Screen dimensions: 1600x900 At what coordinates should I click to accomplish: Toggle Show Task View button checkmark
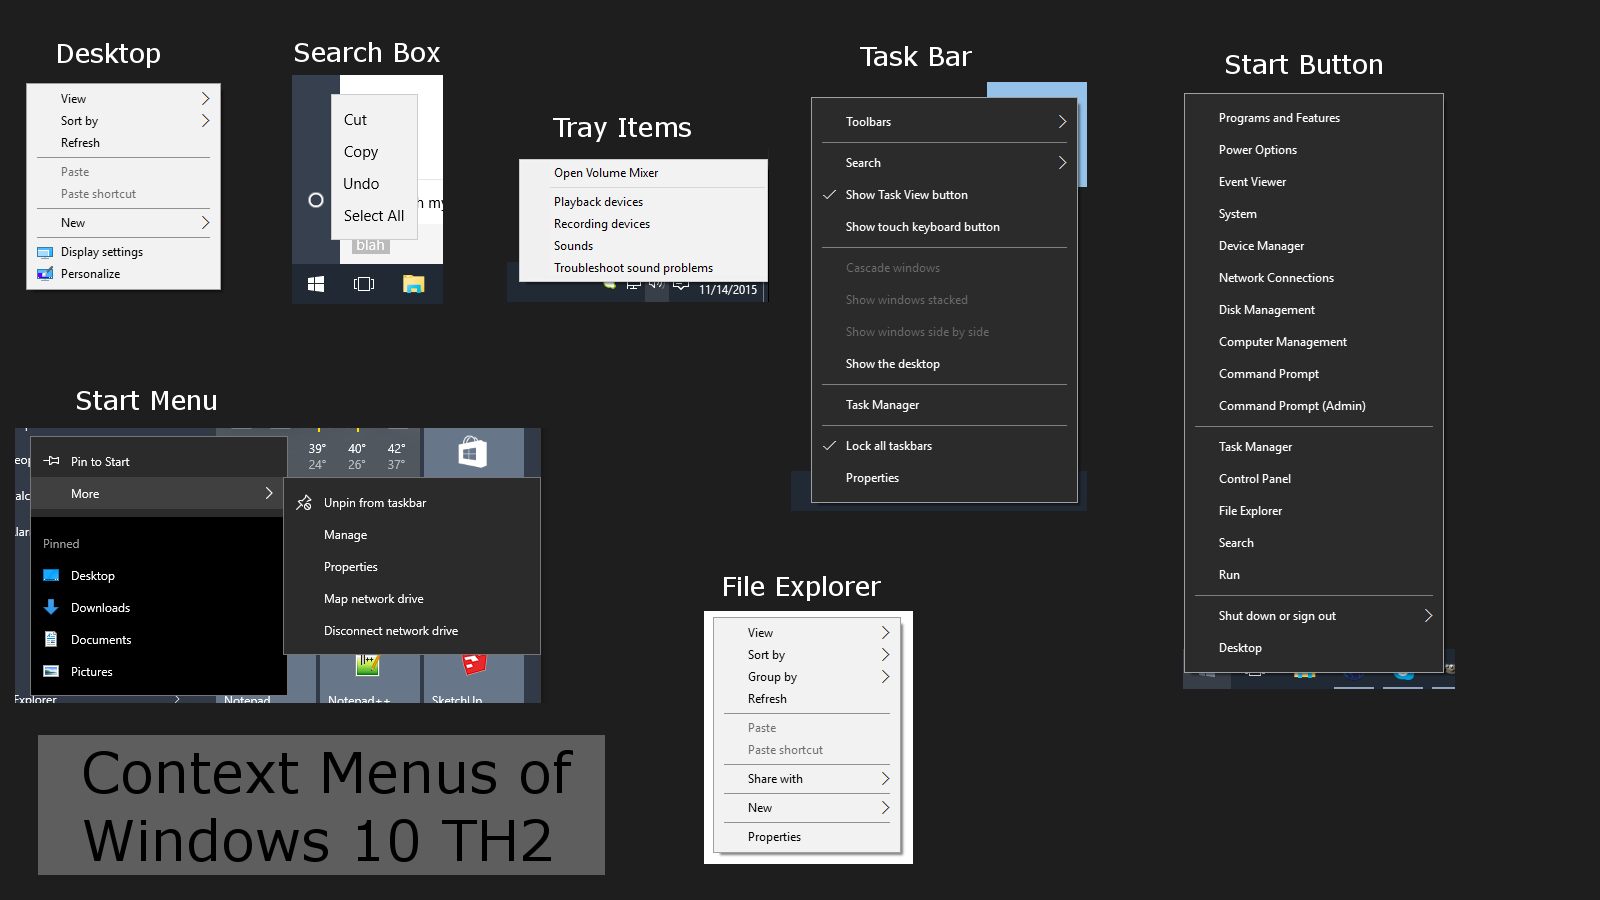pos(829,195)
